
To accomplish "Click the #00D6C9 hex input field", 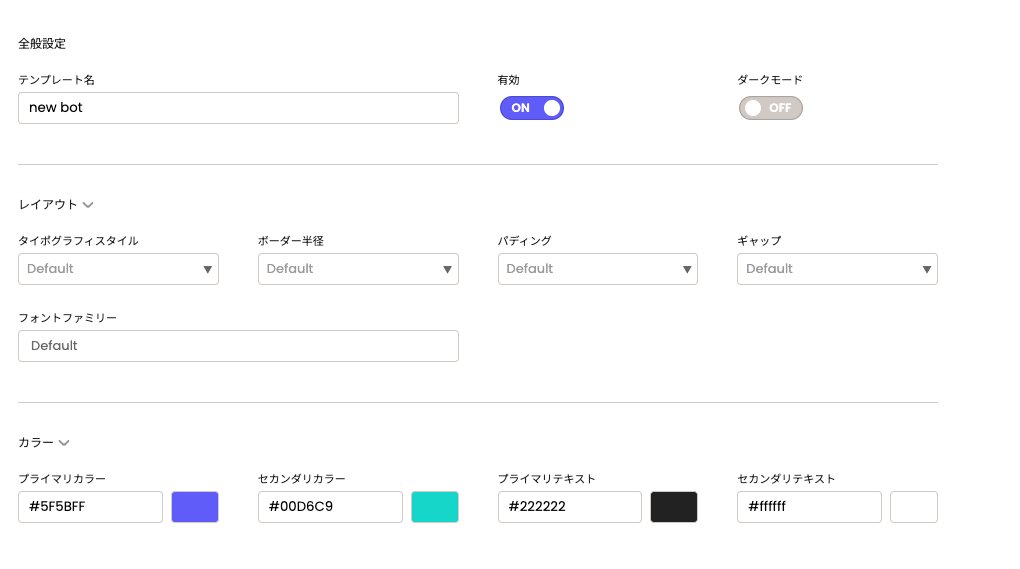I will point(330,507).
